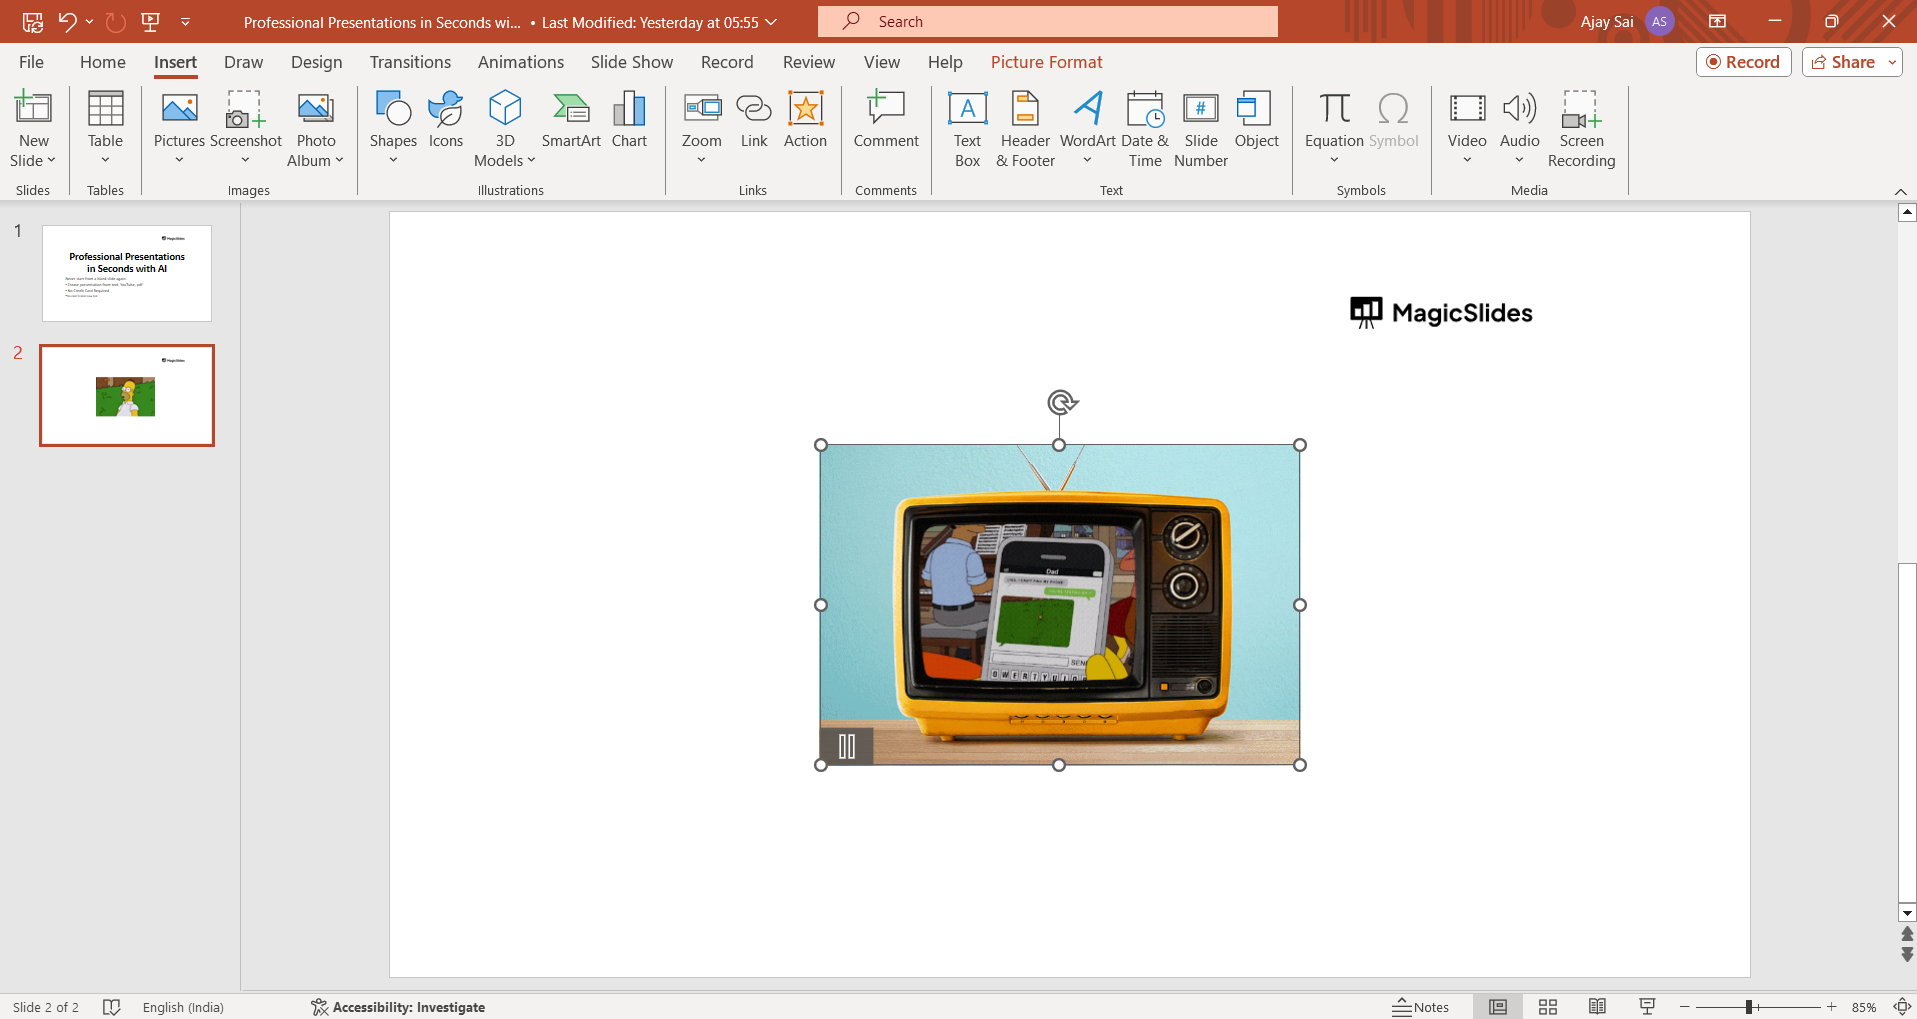Add a Comment to the slide
The image size is (1917, 1019).
[886, 121]
